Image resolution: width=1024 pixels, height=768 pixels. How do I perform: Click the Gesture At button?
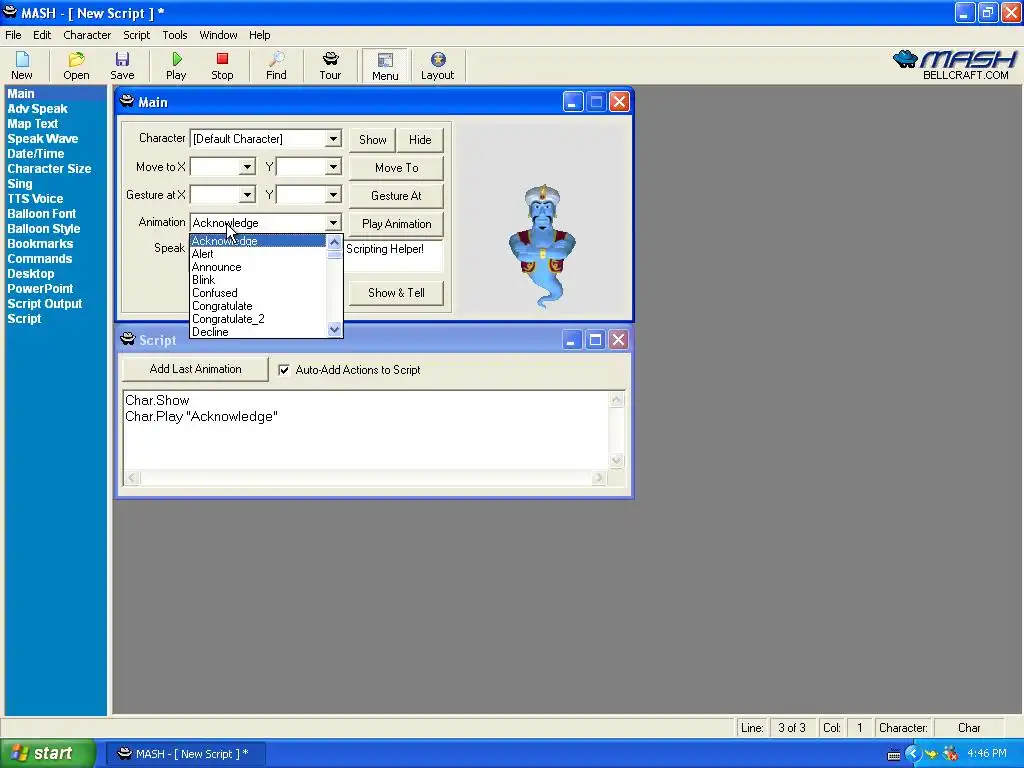pos(396,196)
